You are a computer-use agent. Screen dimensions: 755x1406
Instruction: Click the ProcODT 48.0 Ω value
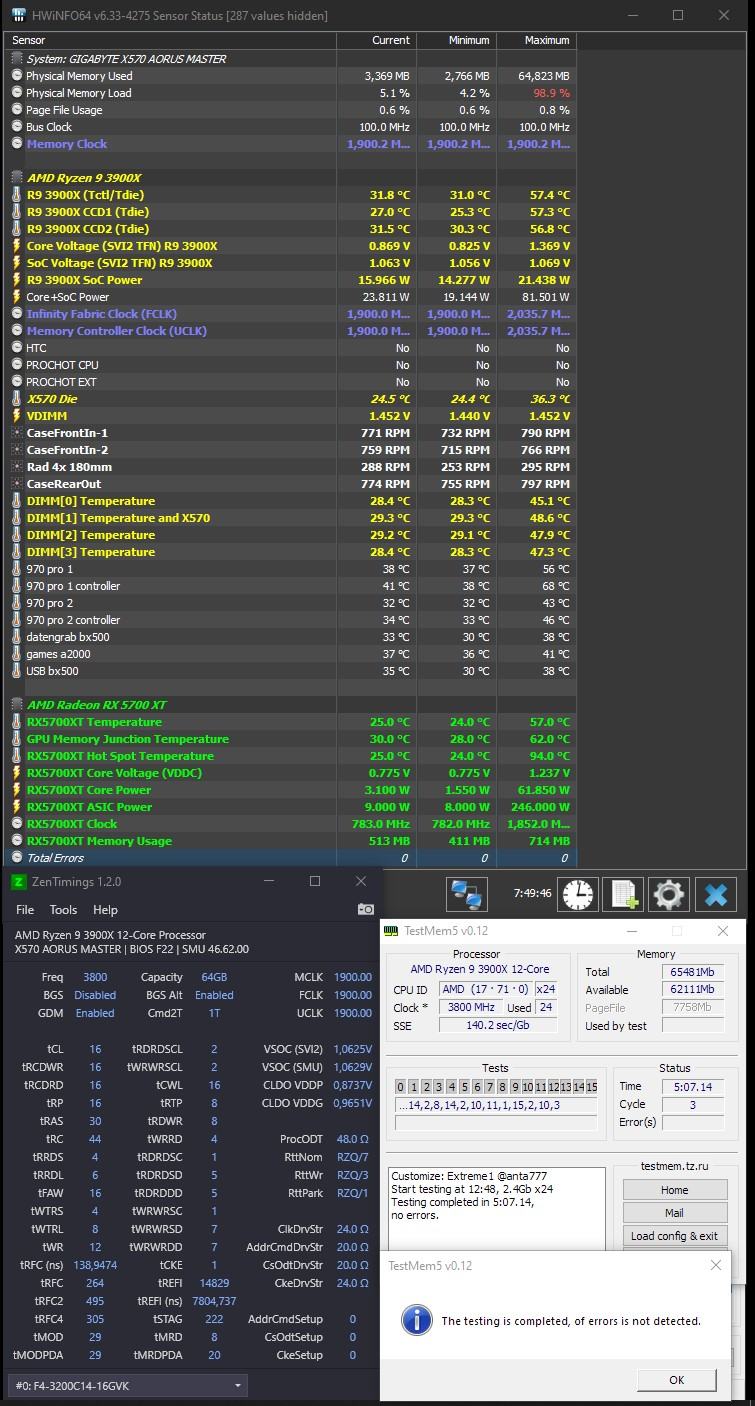tap(353, 1139)
